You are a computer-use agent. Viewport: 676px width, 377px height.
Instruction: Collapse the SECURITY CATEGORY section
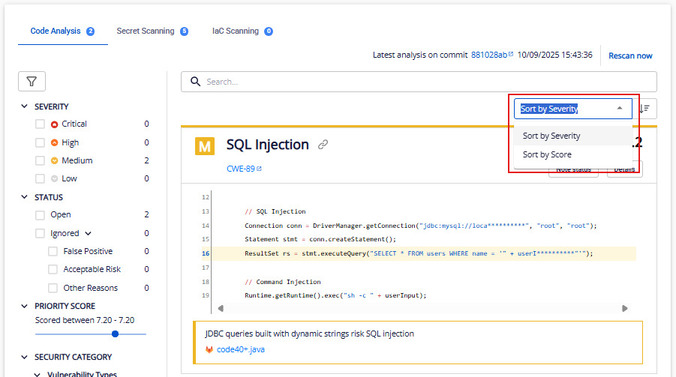click(x=25, y=357)
